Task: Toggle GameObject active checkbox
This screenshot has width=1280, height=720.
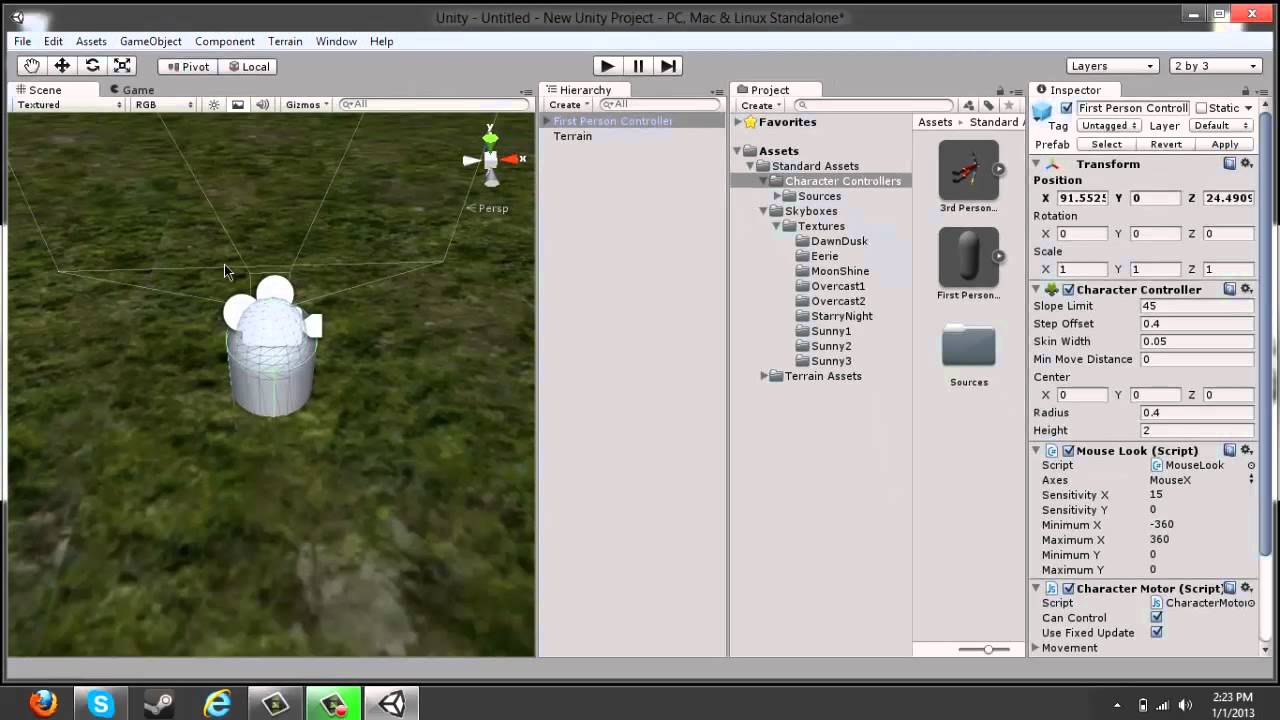Action: pos(1066,108)
